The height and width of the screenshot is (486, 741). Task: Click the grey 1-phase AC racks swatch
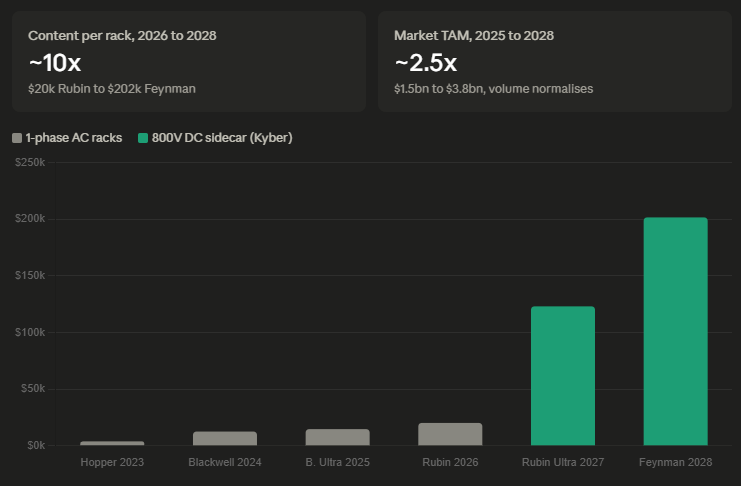tap(17, 138)
